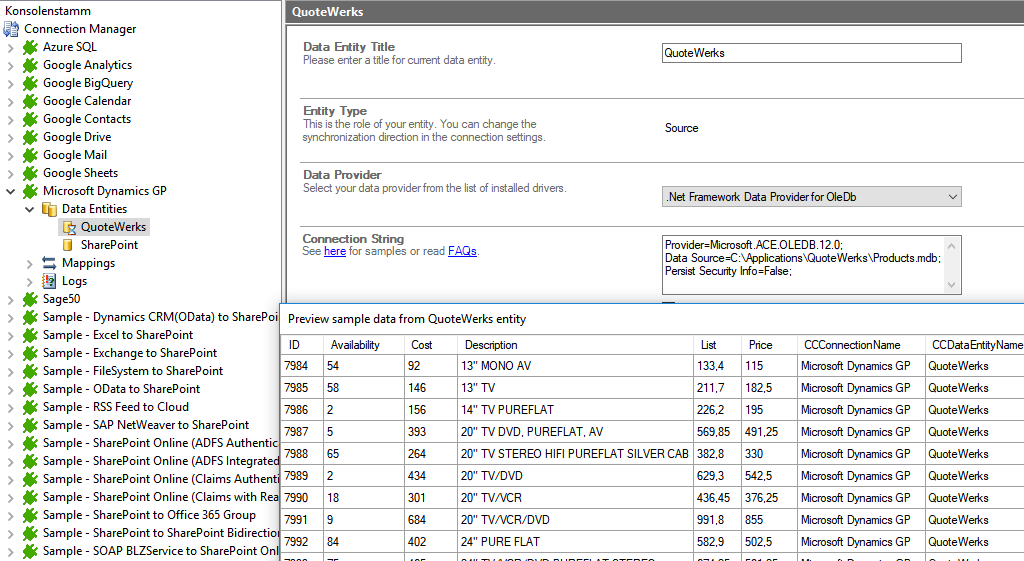This screenshot has width=1024, height=561.
Task: Click the SharePoint entity database icon
Action: click(69, 245)
